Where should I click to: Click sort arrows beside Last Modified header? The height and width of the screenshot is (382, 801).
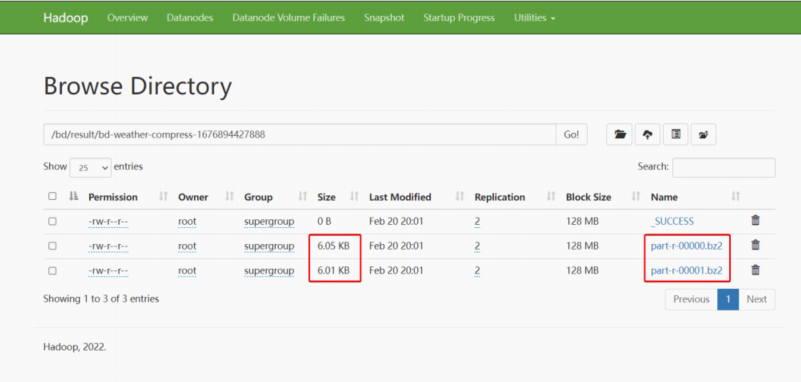459,197
